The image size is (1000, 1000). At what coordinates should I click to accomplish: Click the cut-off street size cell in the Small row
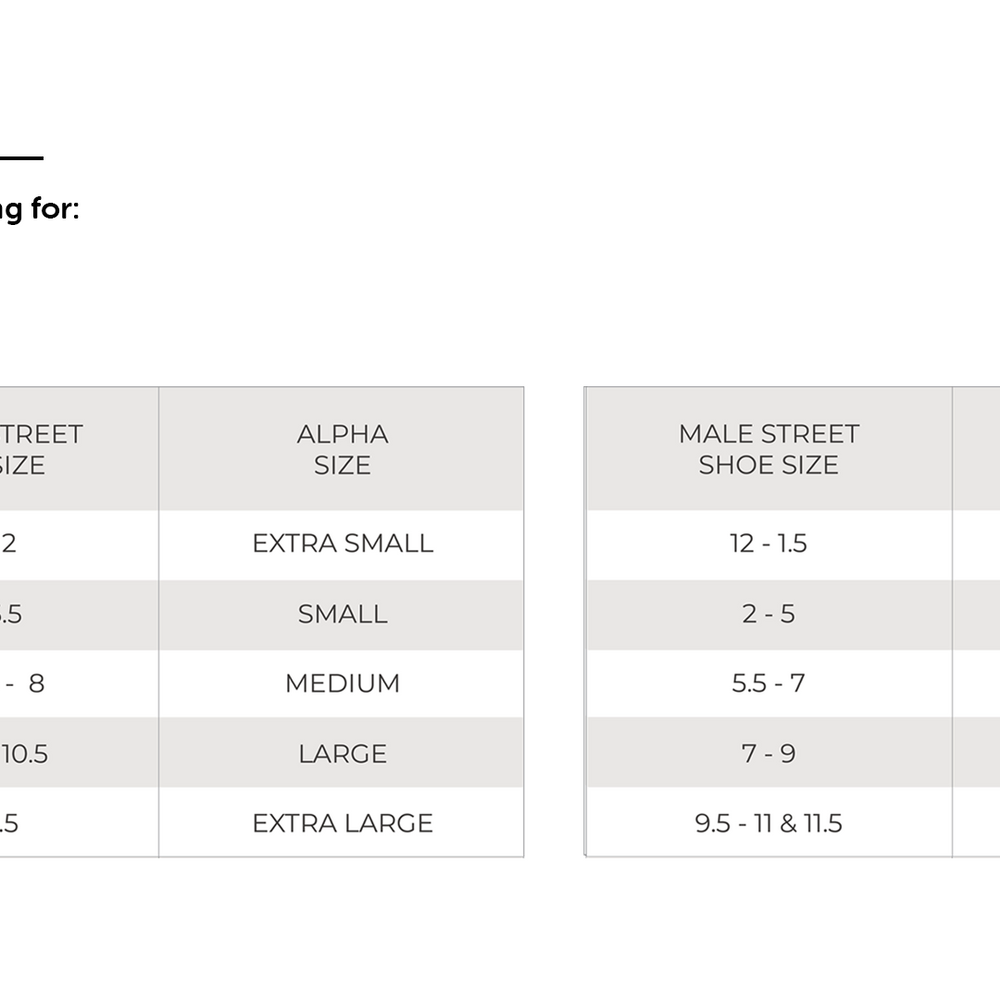[x=79, y=614]
